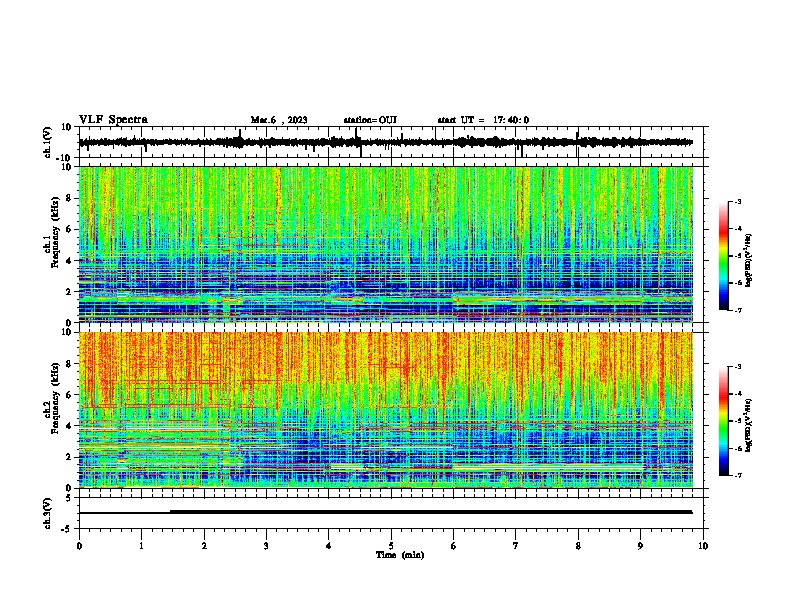Click the "8" kHz tick of ch.1 spectrogram

(70, 198)
